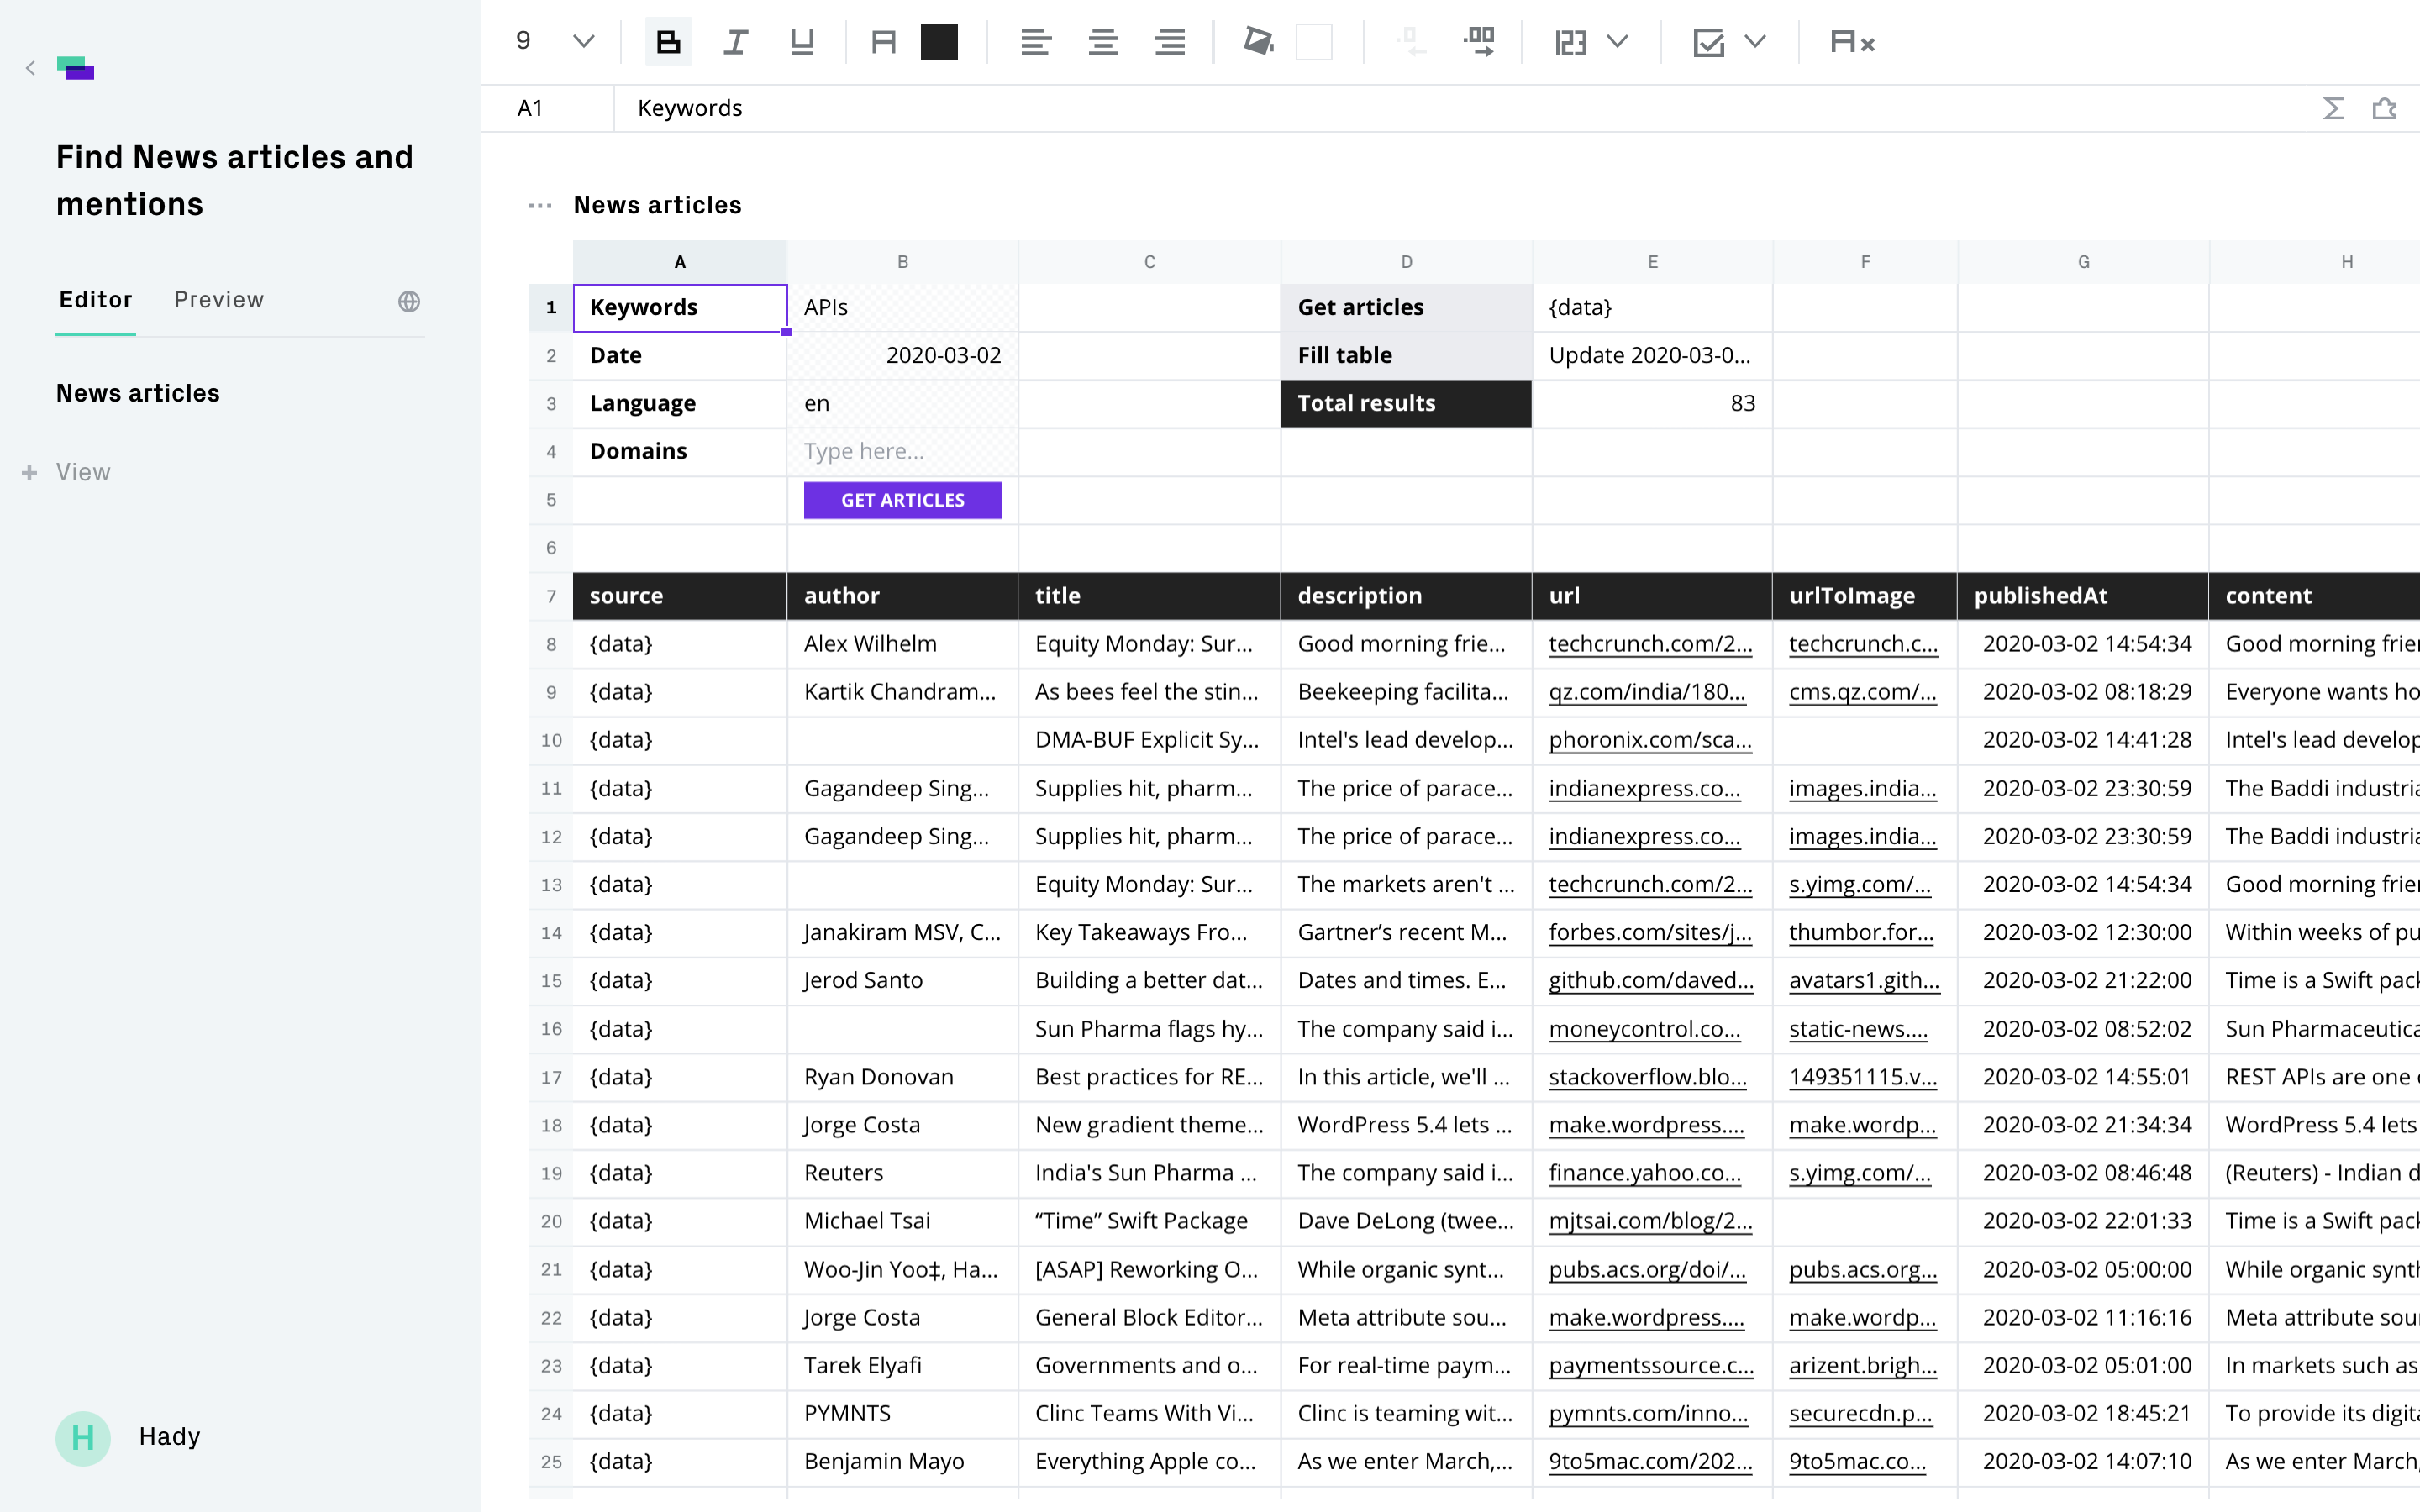Click the sigma formula icon

(2333, 108)
